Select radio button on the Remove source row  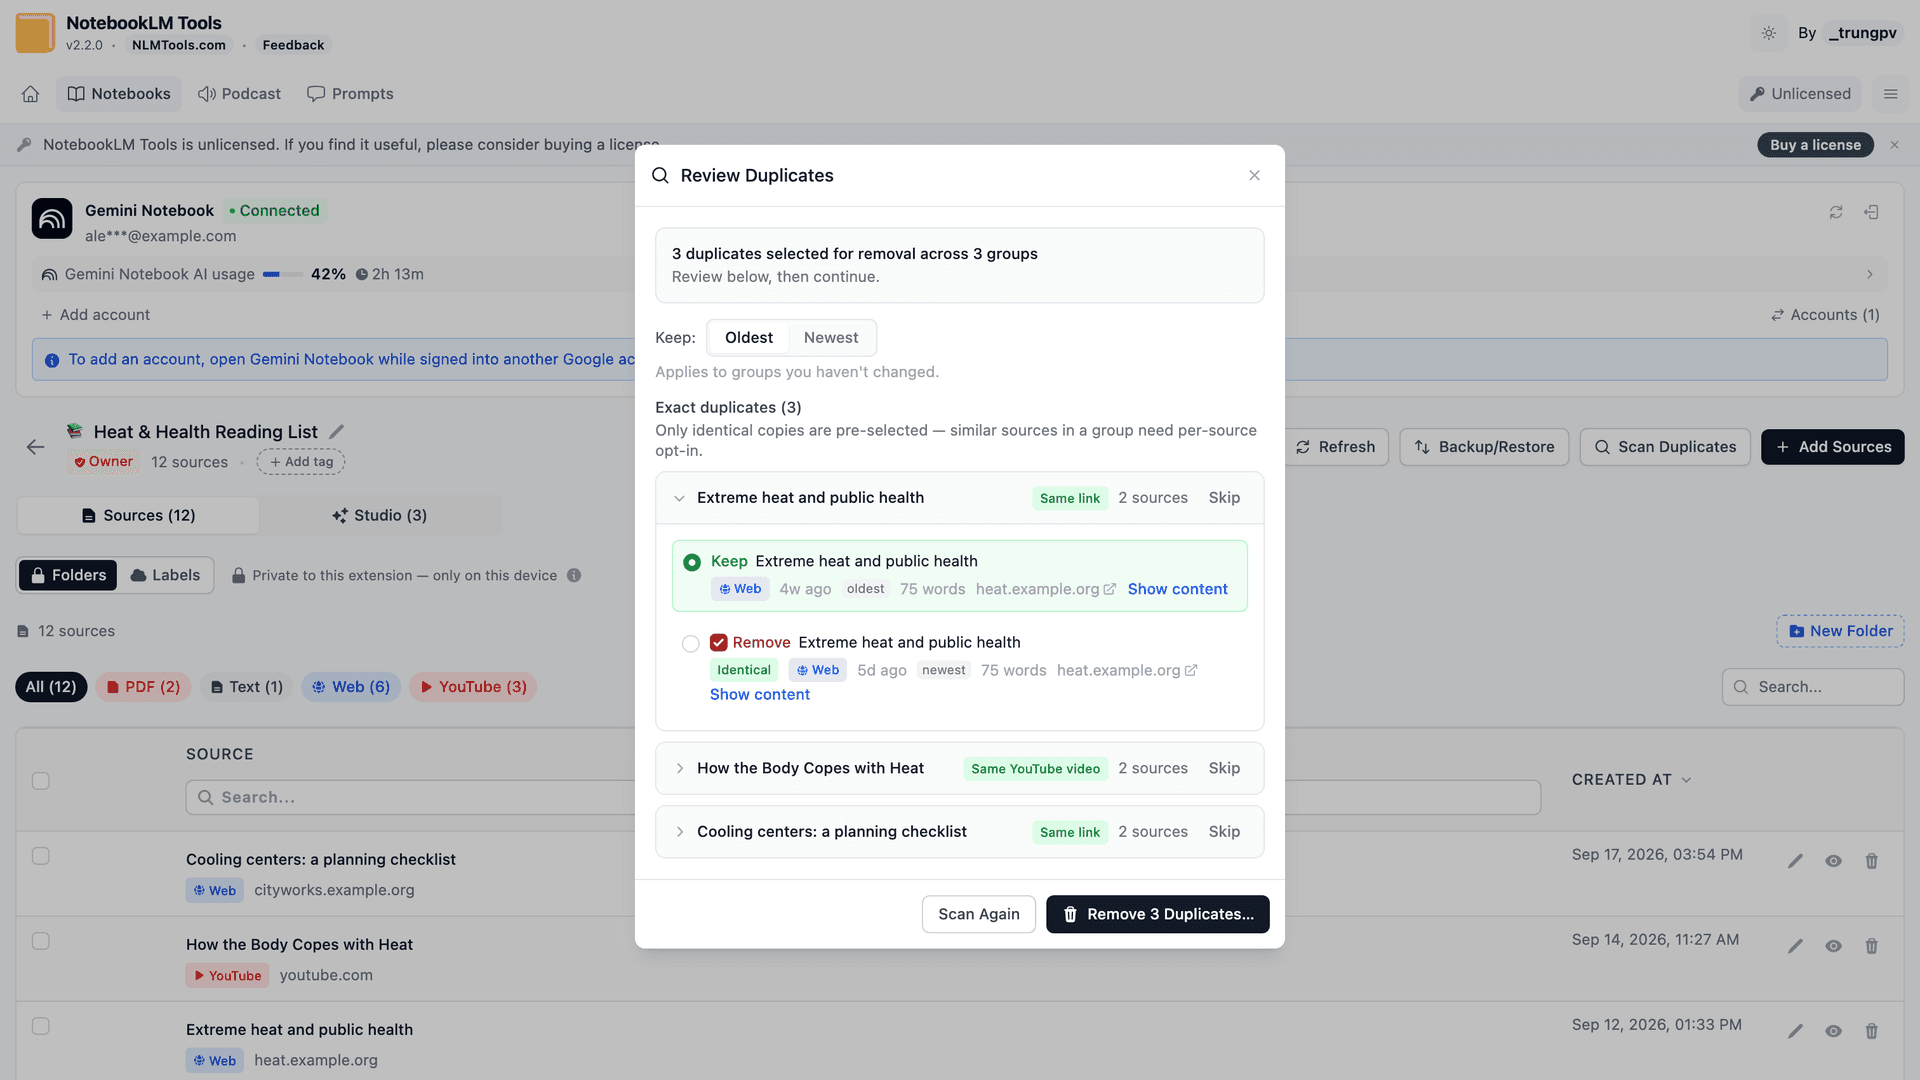click(691, 644)
